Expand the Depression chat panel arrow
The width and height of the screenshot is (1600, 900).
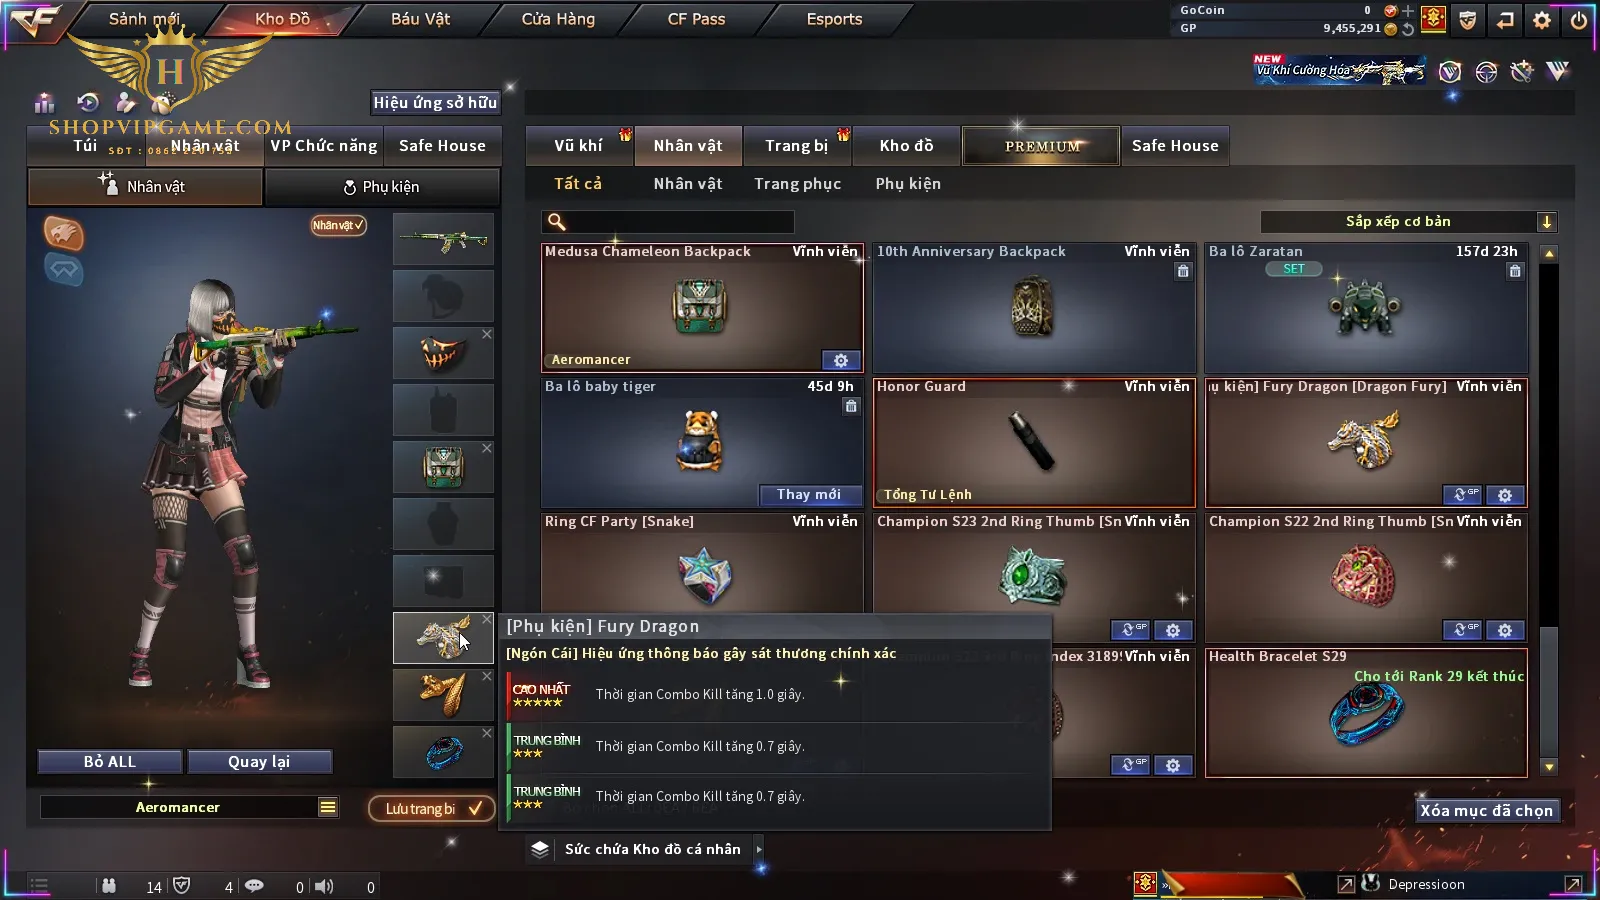click(x=1573, y=884)
